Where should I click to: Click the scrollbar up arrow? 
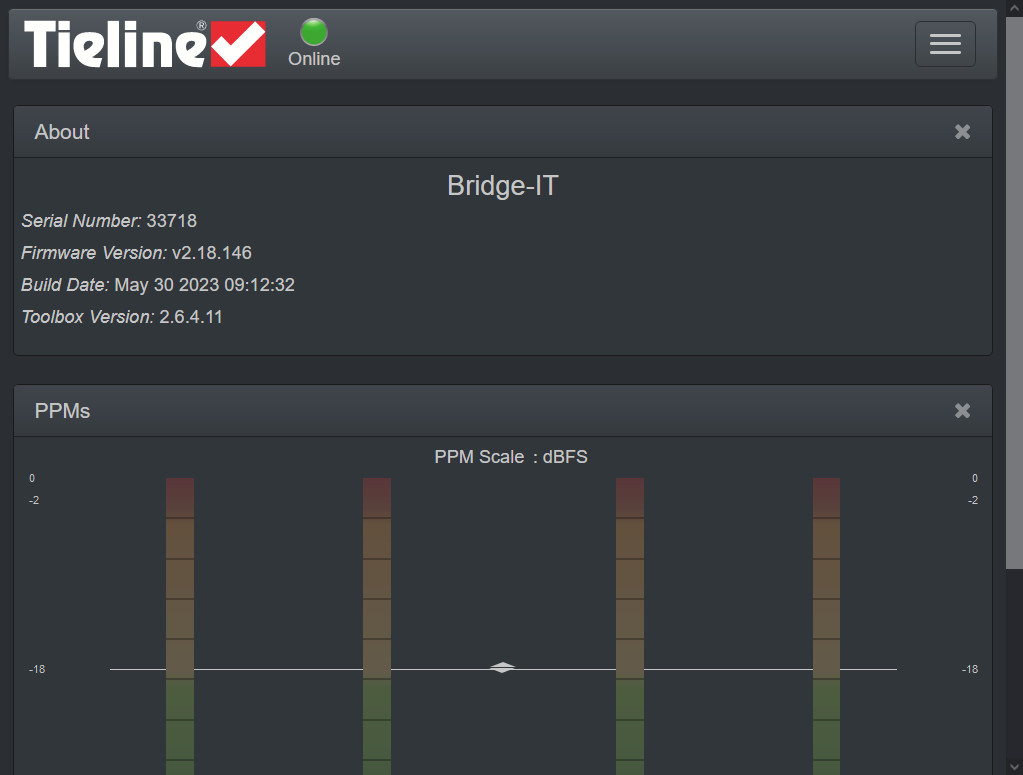[1015, 8]
